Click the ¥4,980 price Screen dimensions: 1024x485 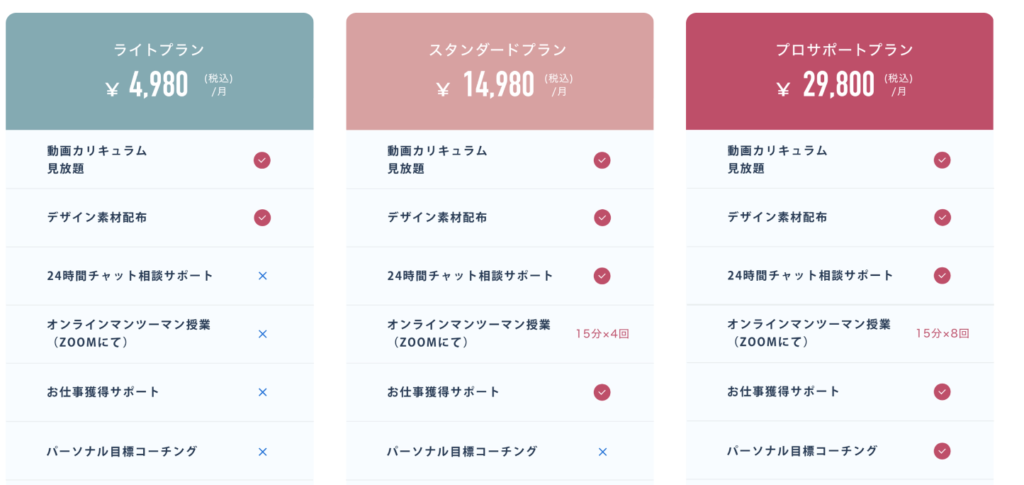click(x=148, y=86)
